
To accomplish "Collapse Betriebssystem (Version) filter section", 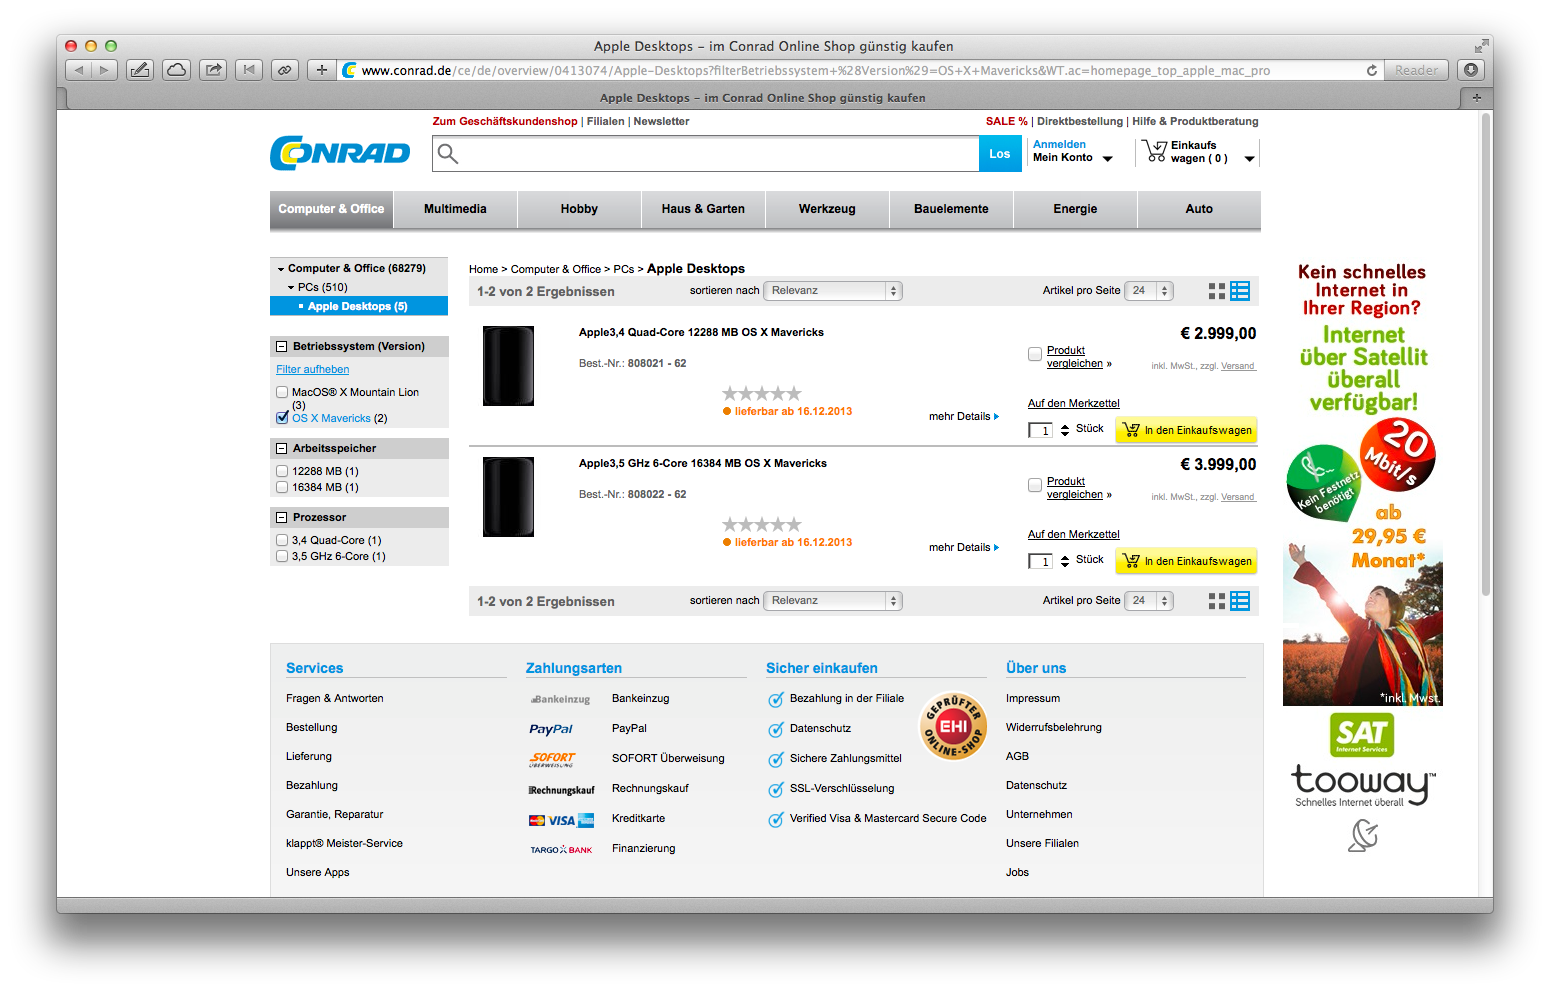I will click(x=282, y=347).
